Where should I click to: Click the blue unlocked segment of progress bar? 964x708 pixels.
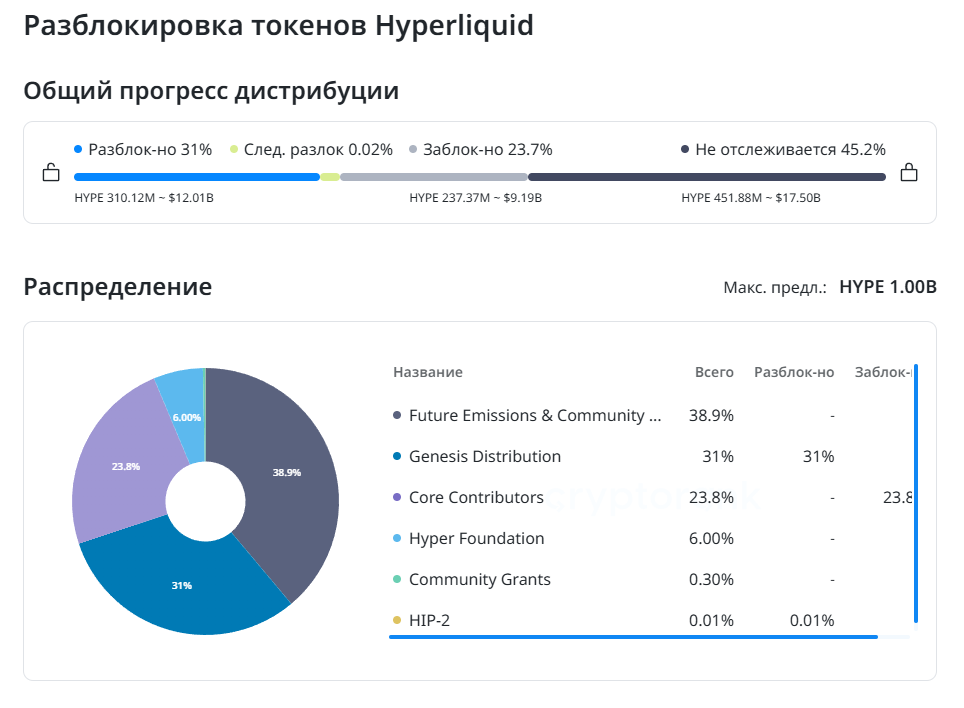point(196,177)
